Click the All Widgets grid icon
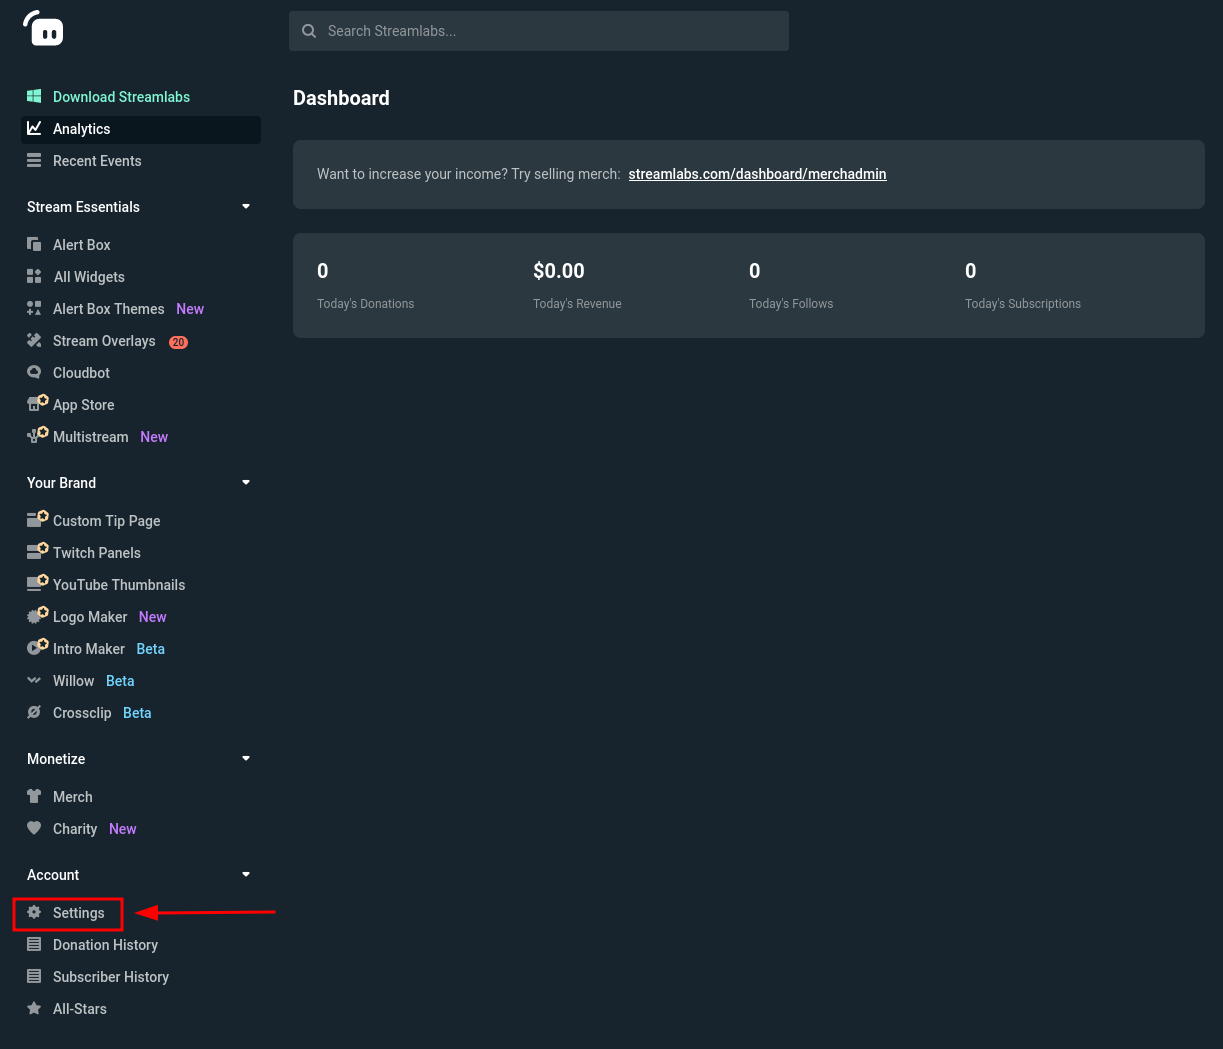Image resolution: width=1223 pixels, height=1049 pixels. [34, 276]
